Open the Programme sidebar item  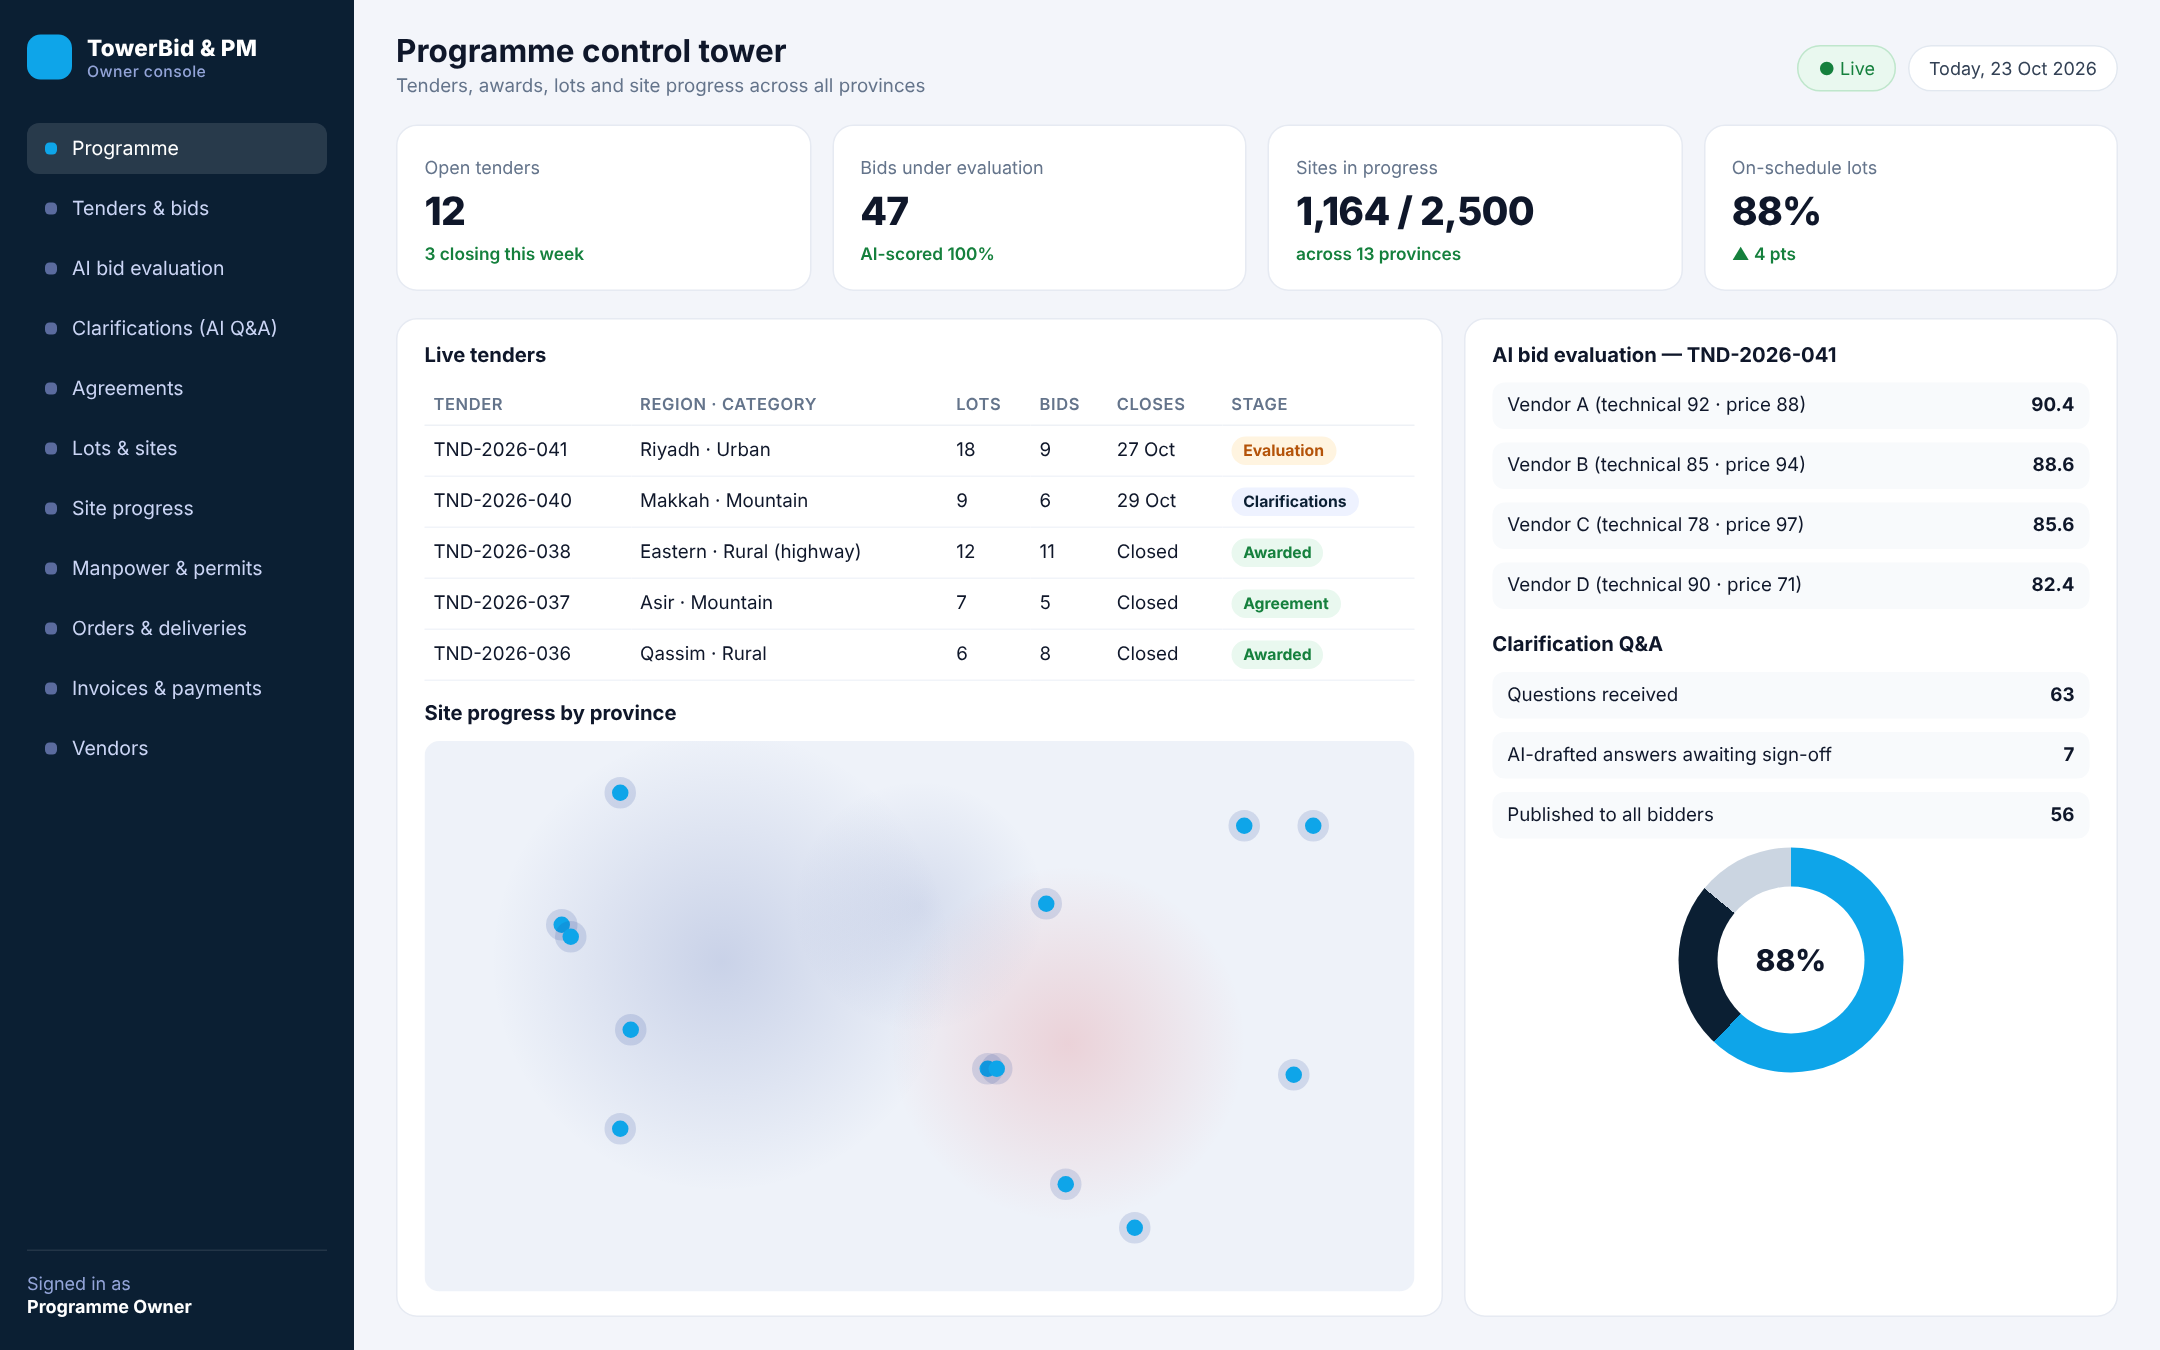coord(177,148)
